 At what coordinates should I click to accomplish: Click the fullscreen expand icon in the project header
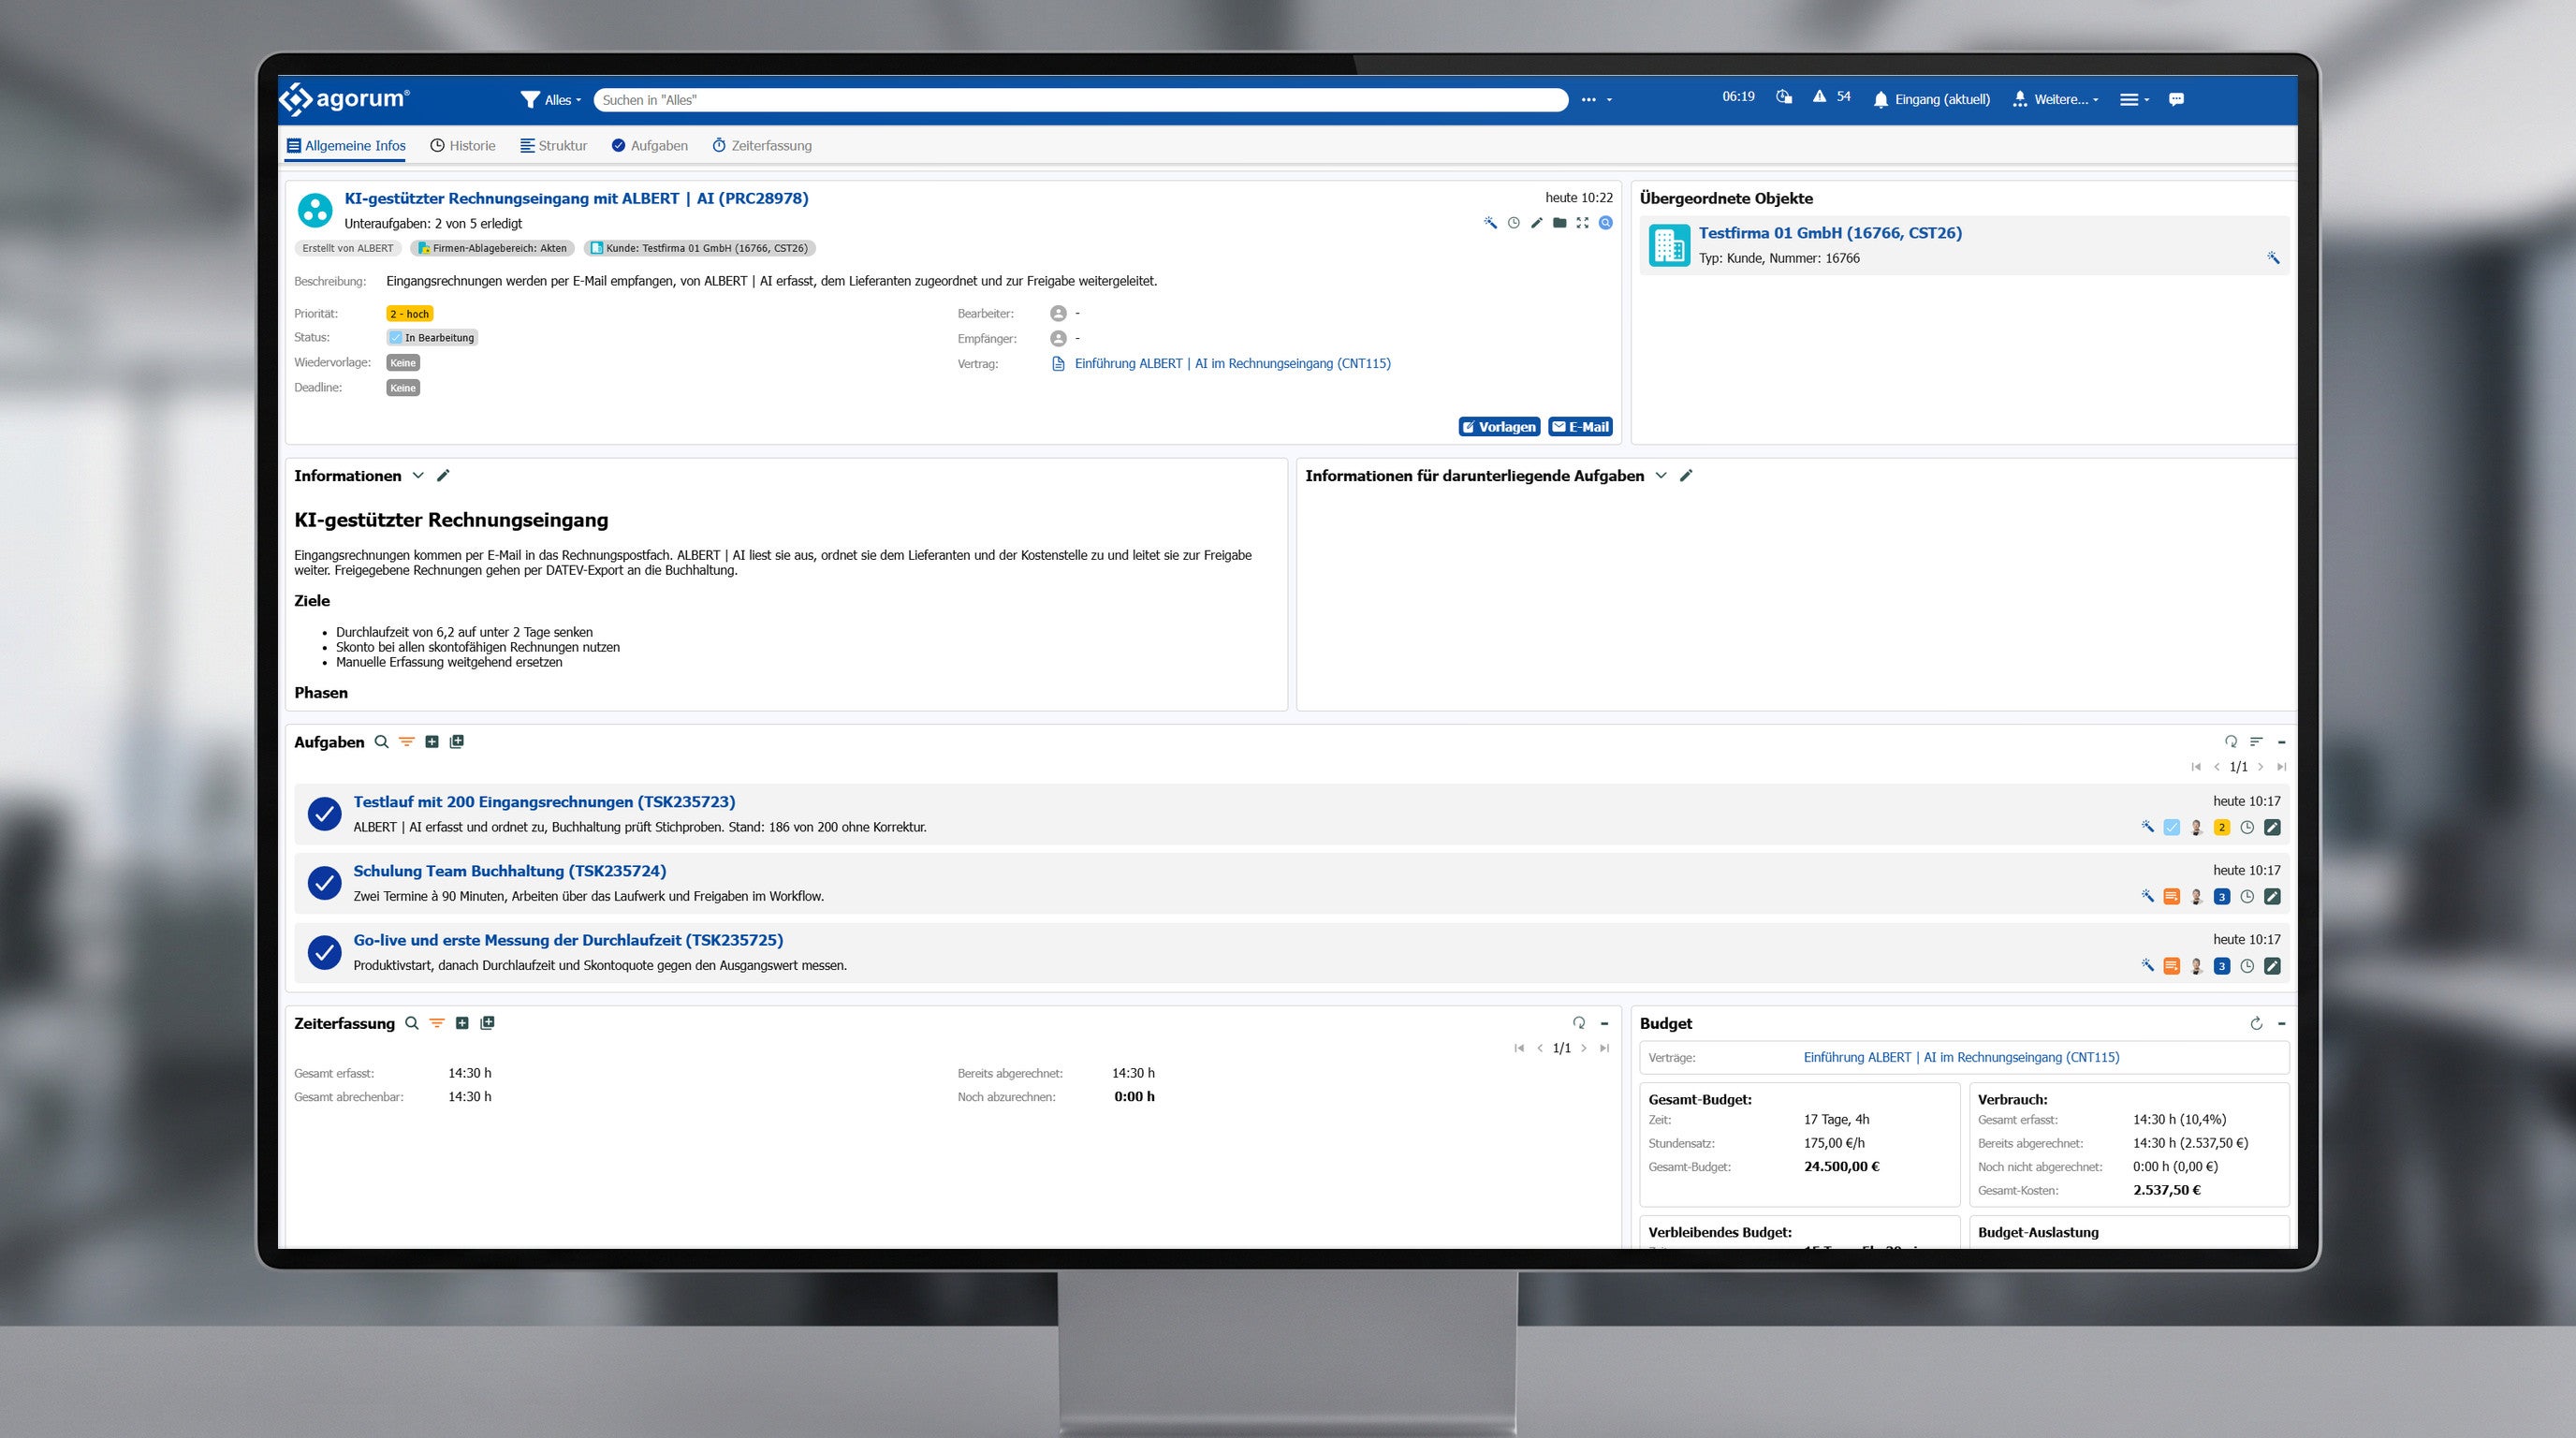pos(1582,223)
